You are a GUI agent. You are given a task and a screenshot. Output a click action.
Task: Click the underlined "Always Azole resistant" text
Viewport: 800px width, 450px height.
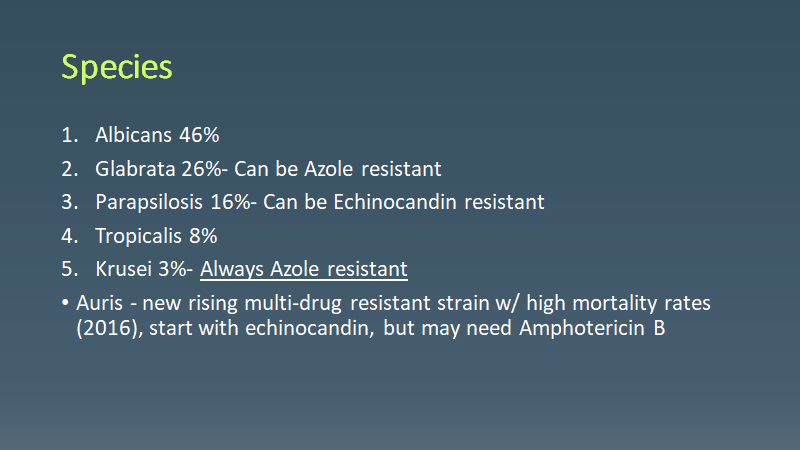pos(304,269)
